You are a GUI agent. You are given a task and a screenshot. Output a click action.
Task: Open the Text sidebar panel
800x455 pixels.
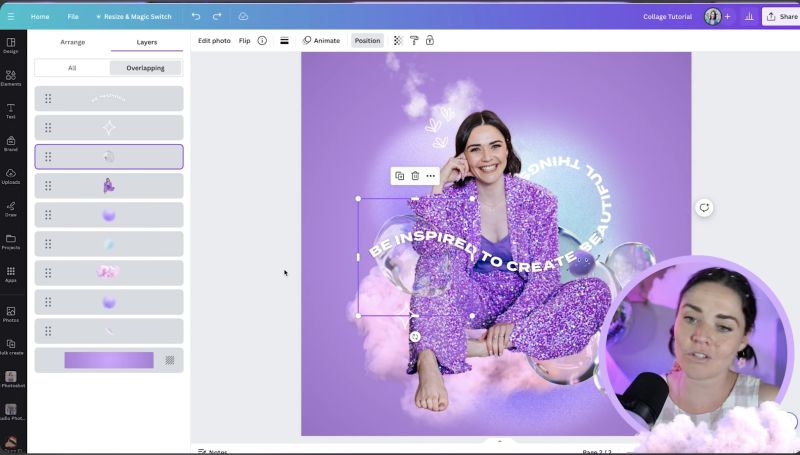click(11, 111)
